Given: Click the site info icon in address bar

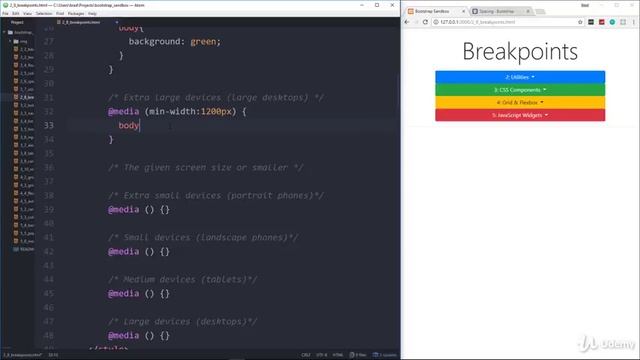Looking at the screenshot, I should (436, 22).
